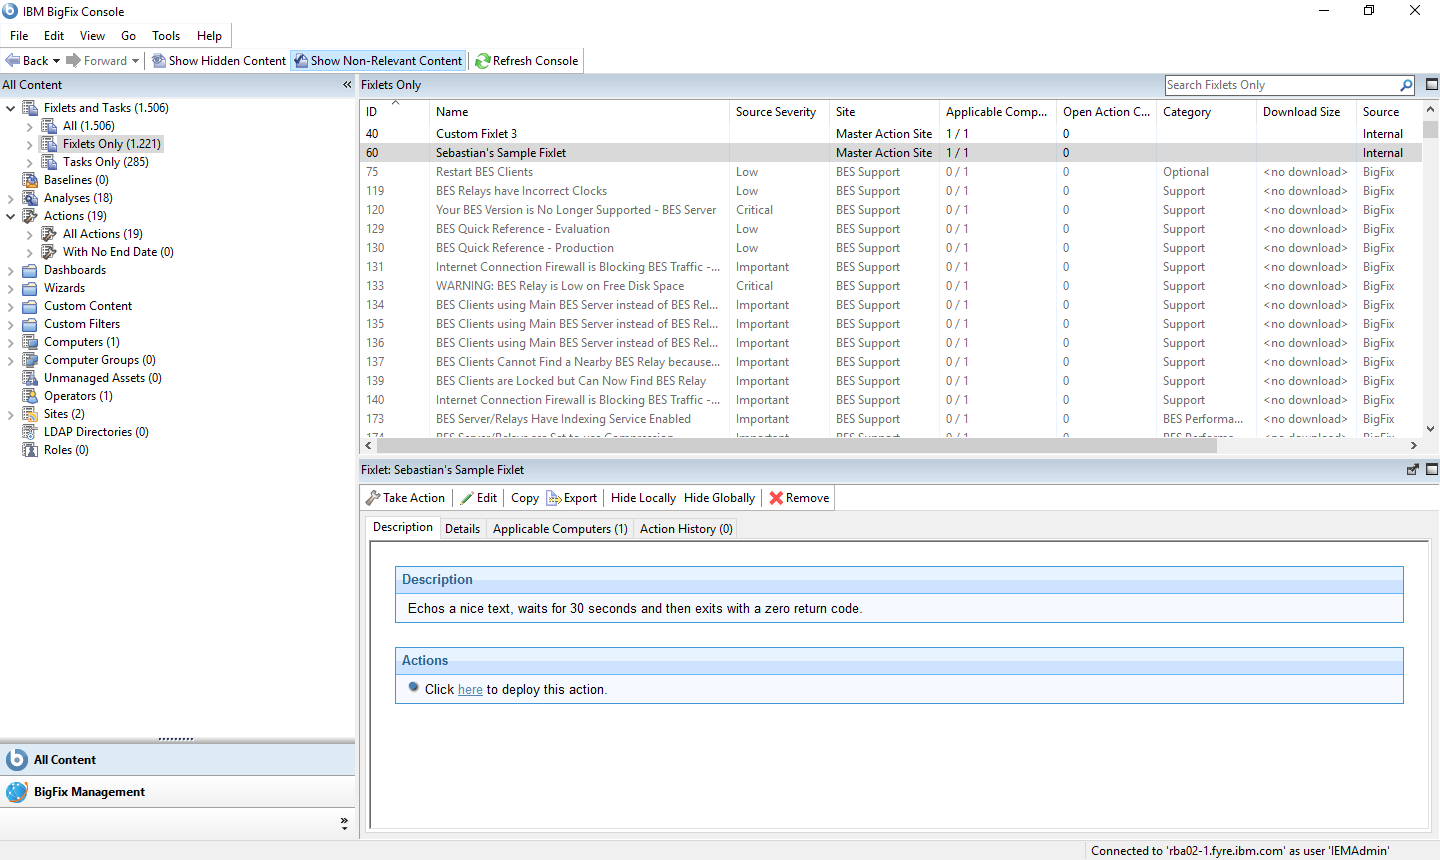Viewport: 1440px width, 860px height.
Task: Open the Go menu
Action: tap(128, 36)
